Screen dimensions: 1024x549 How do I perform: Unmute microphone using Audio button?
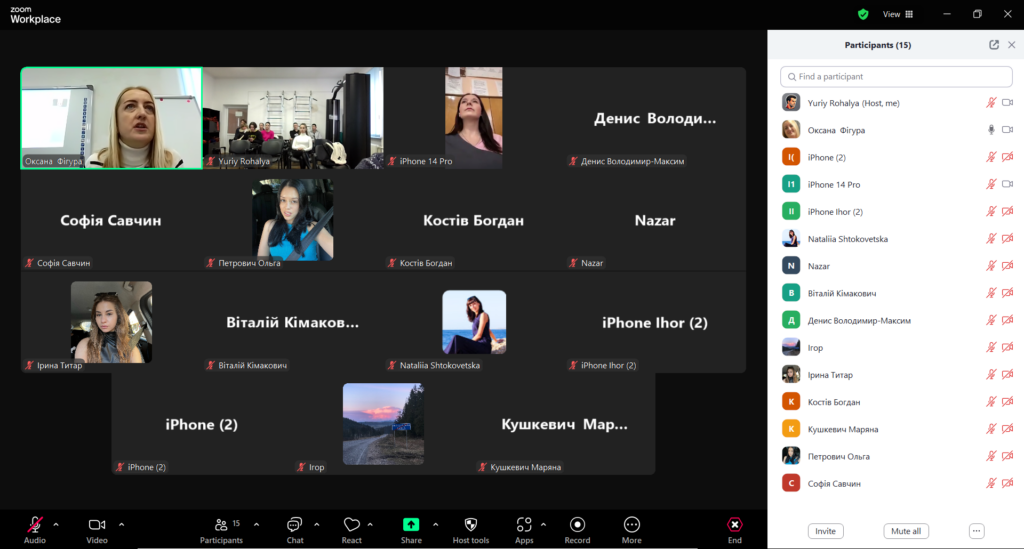35,525
